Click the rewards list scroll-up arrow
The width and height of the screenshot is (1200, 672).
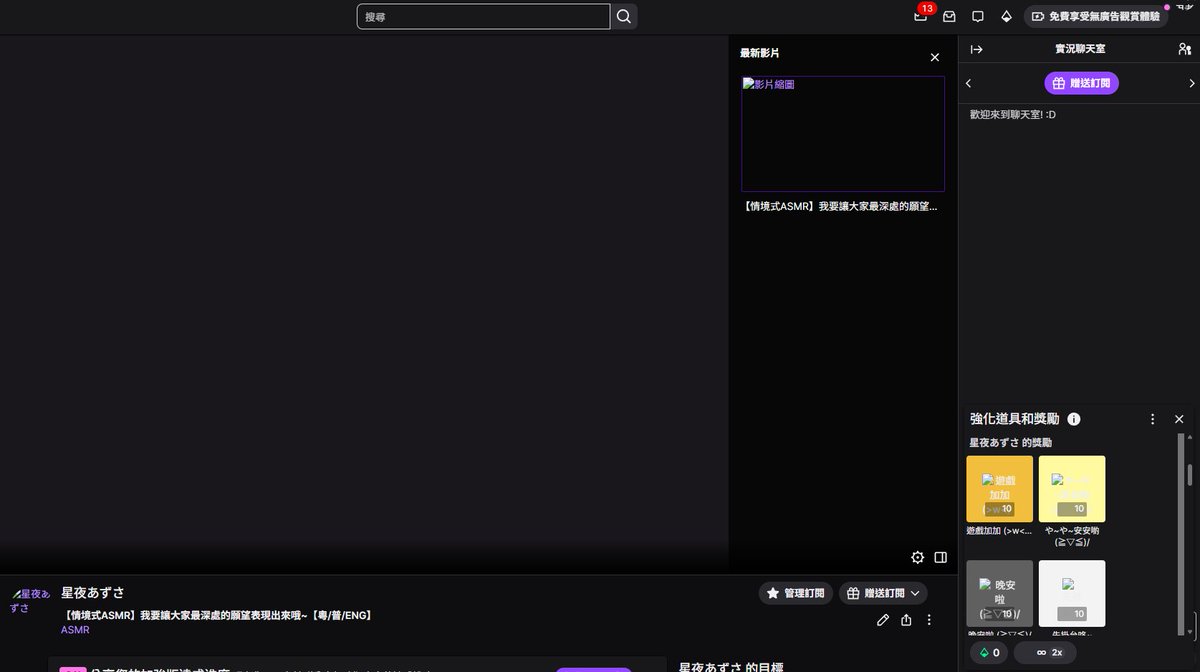pos(1189,439)
